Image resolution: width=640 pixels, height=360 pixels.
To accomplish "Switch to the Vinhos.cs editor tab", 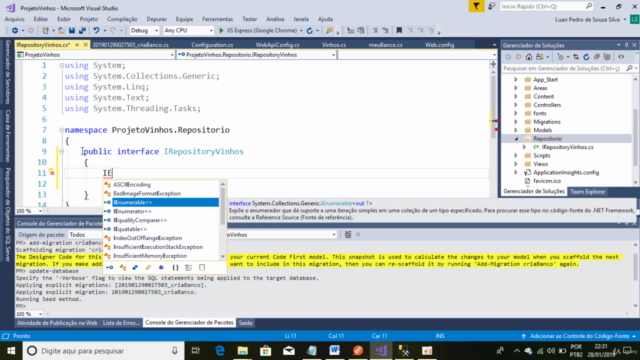I will point(333,45).
